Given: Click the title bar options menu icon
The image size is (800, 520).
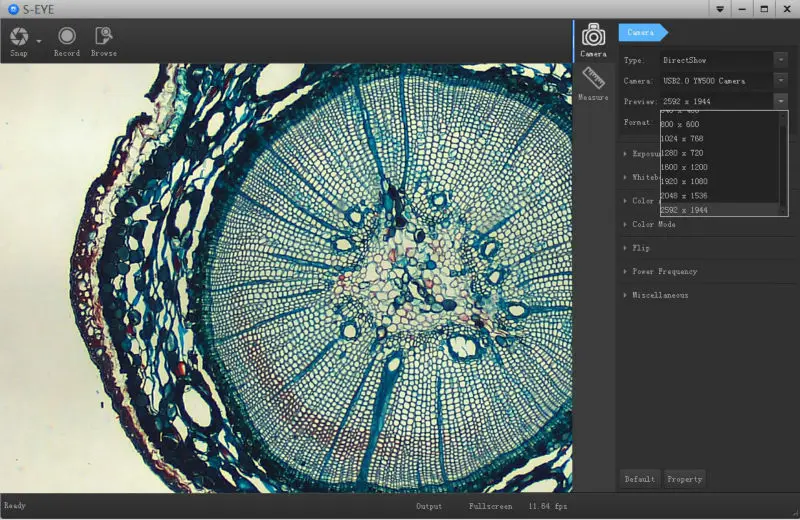Looking at the screenshot, I should pyautogui.click(x=720, y=8).
